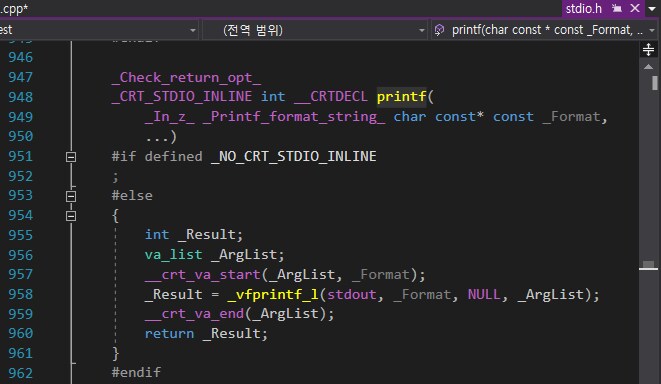Close the stdio.h tab

tap(635, 8)
